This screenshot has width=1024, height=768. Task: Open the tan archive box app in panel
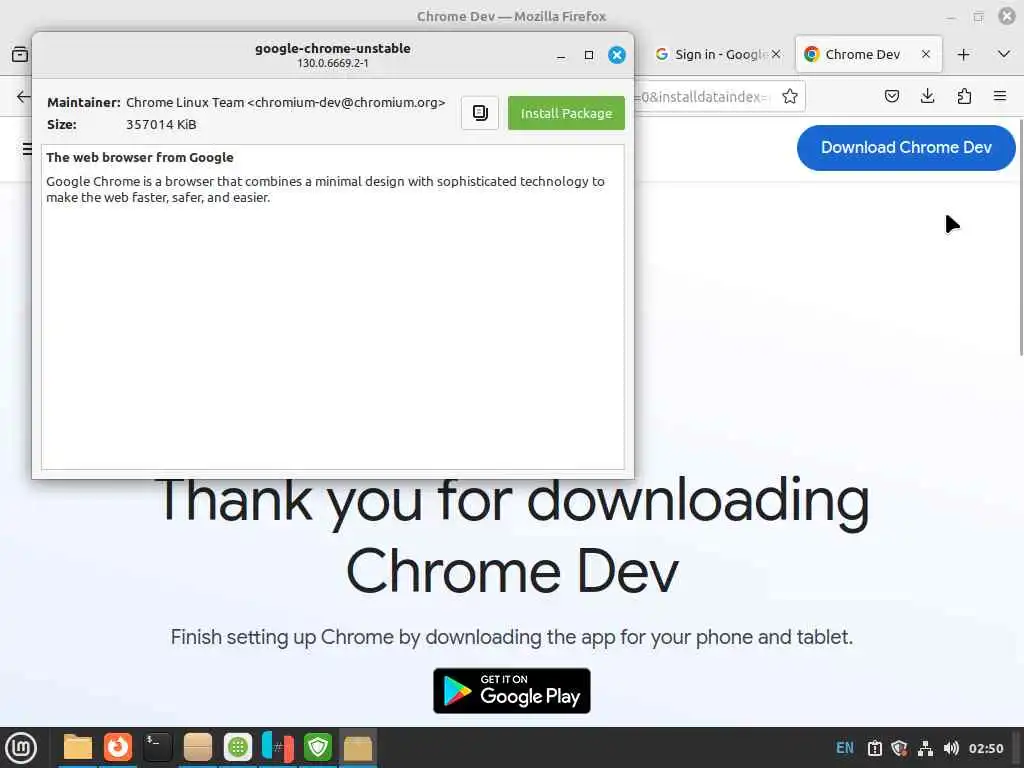[x=197, y=747]
